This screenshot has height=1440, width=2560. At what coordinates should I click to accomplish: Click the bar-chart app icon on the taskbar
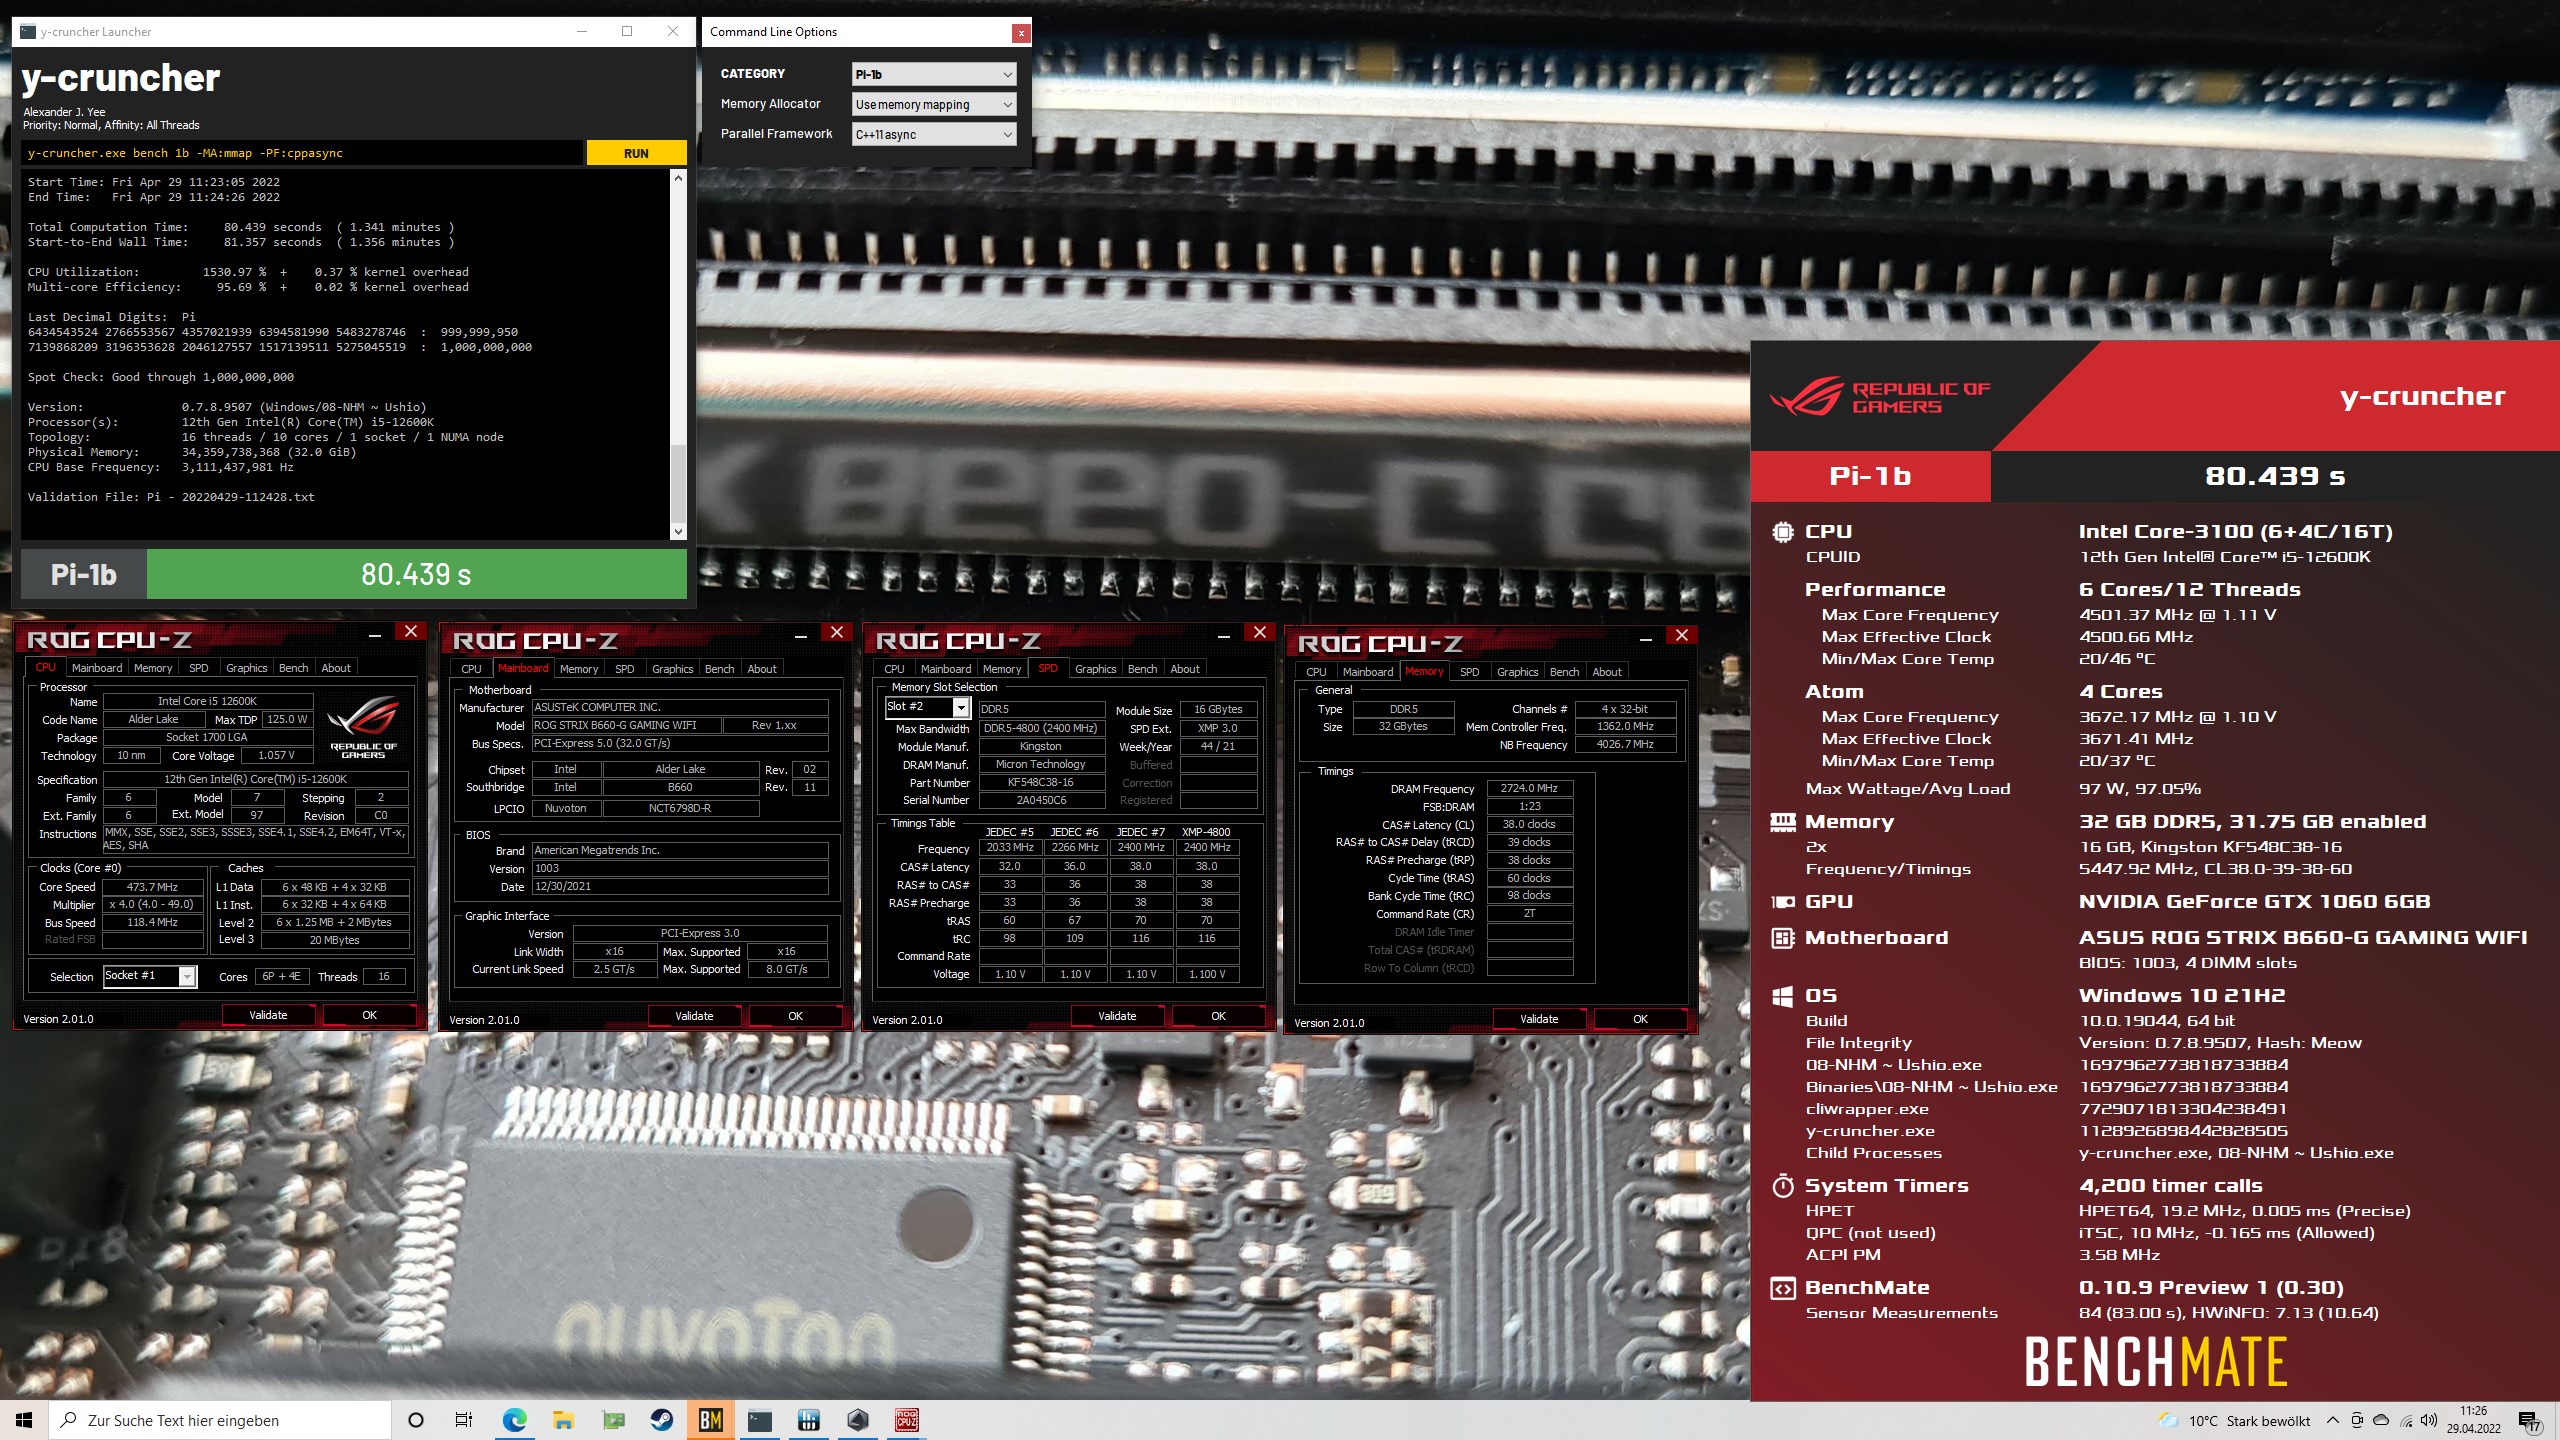tap(809, 1420)
